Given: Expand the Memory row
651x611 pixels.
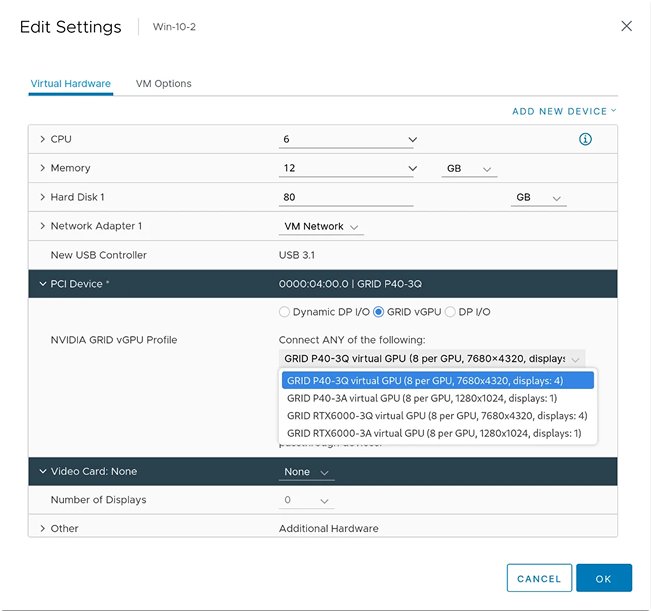Looking at the screenshot, I should tap(42, 168).
